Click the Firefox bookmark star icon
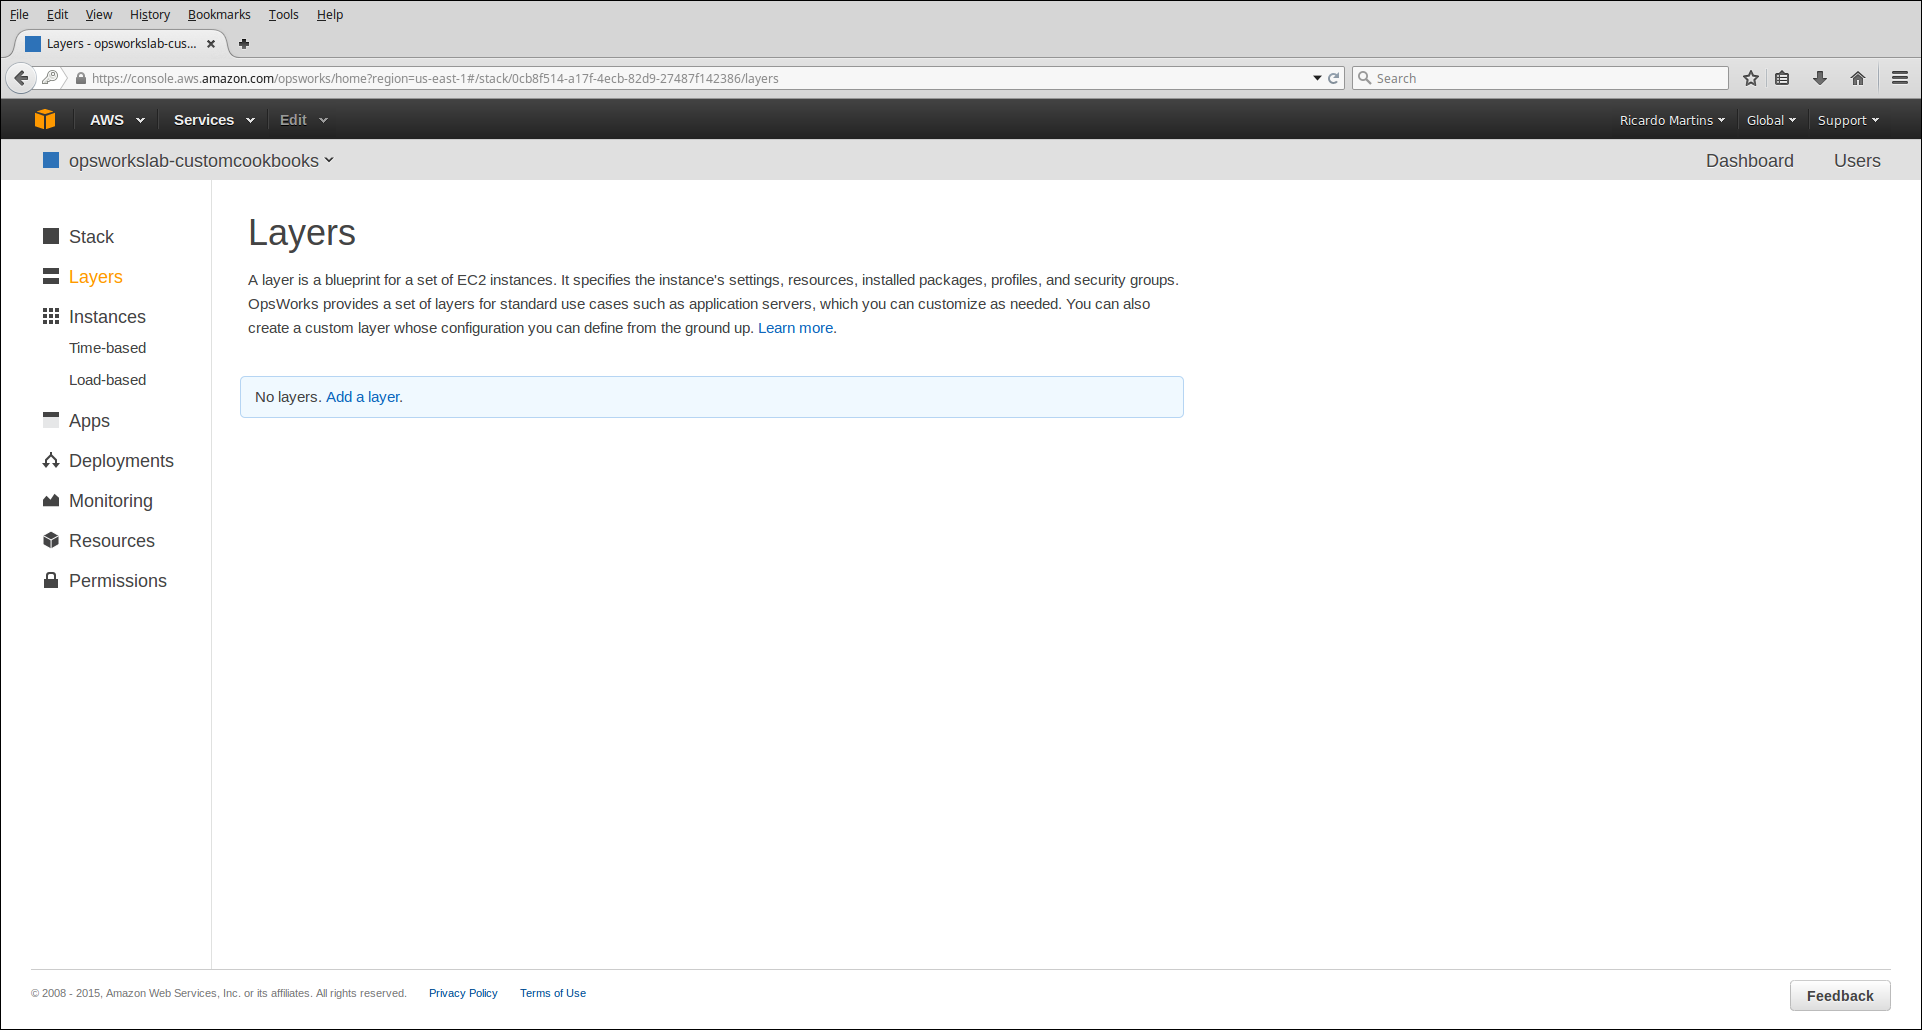Image resolution: width=1922 pixels, height=1030 pixels. coord(1750,78)
